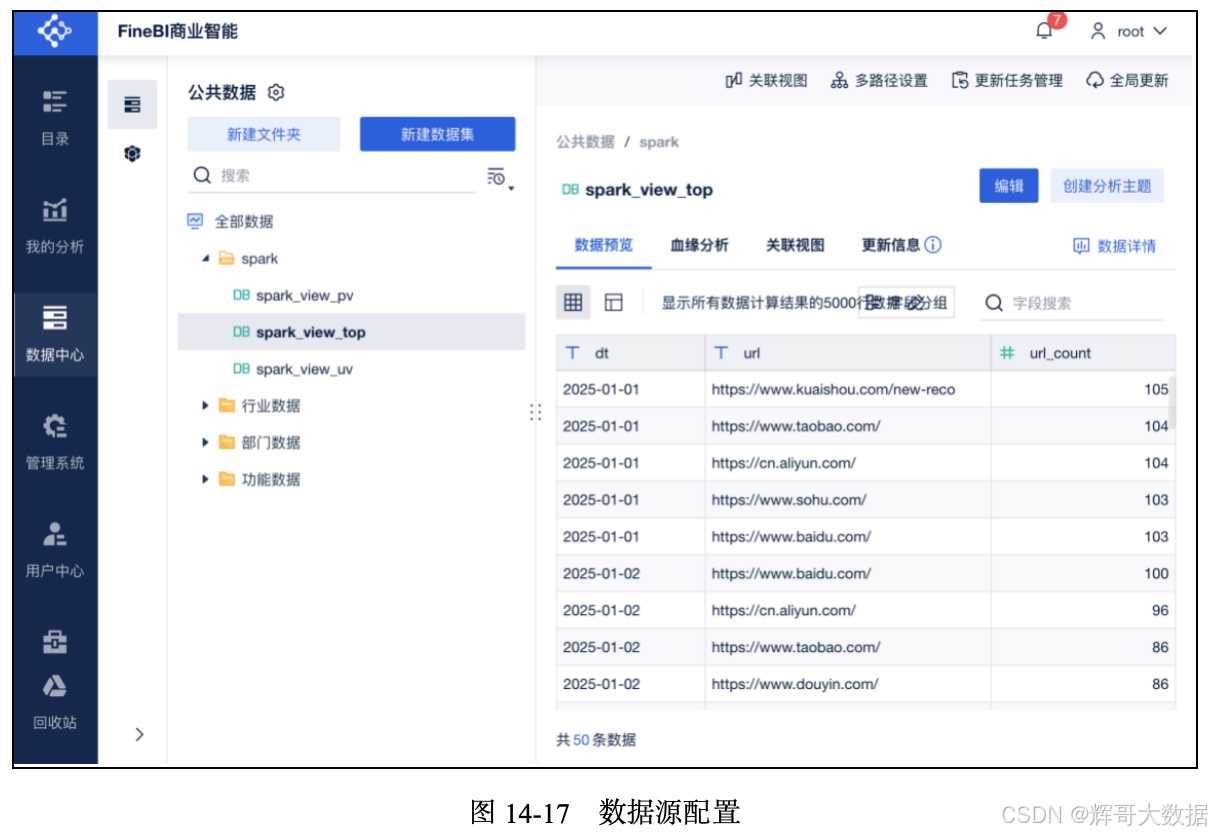Screen dimensions: 1212x834
Task: Open the notification bell
Action: point(1044,31)
